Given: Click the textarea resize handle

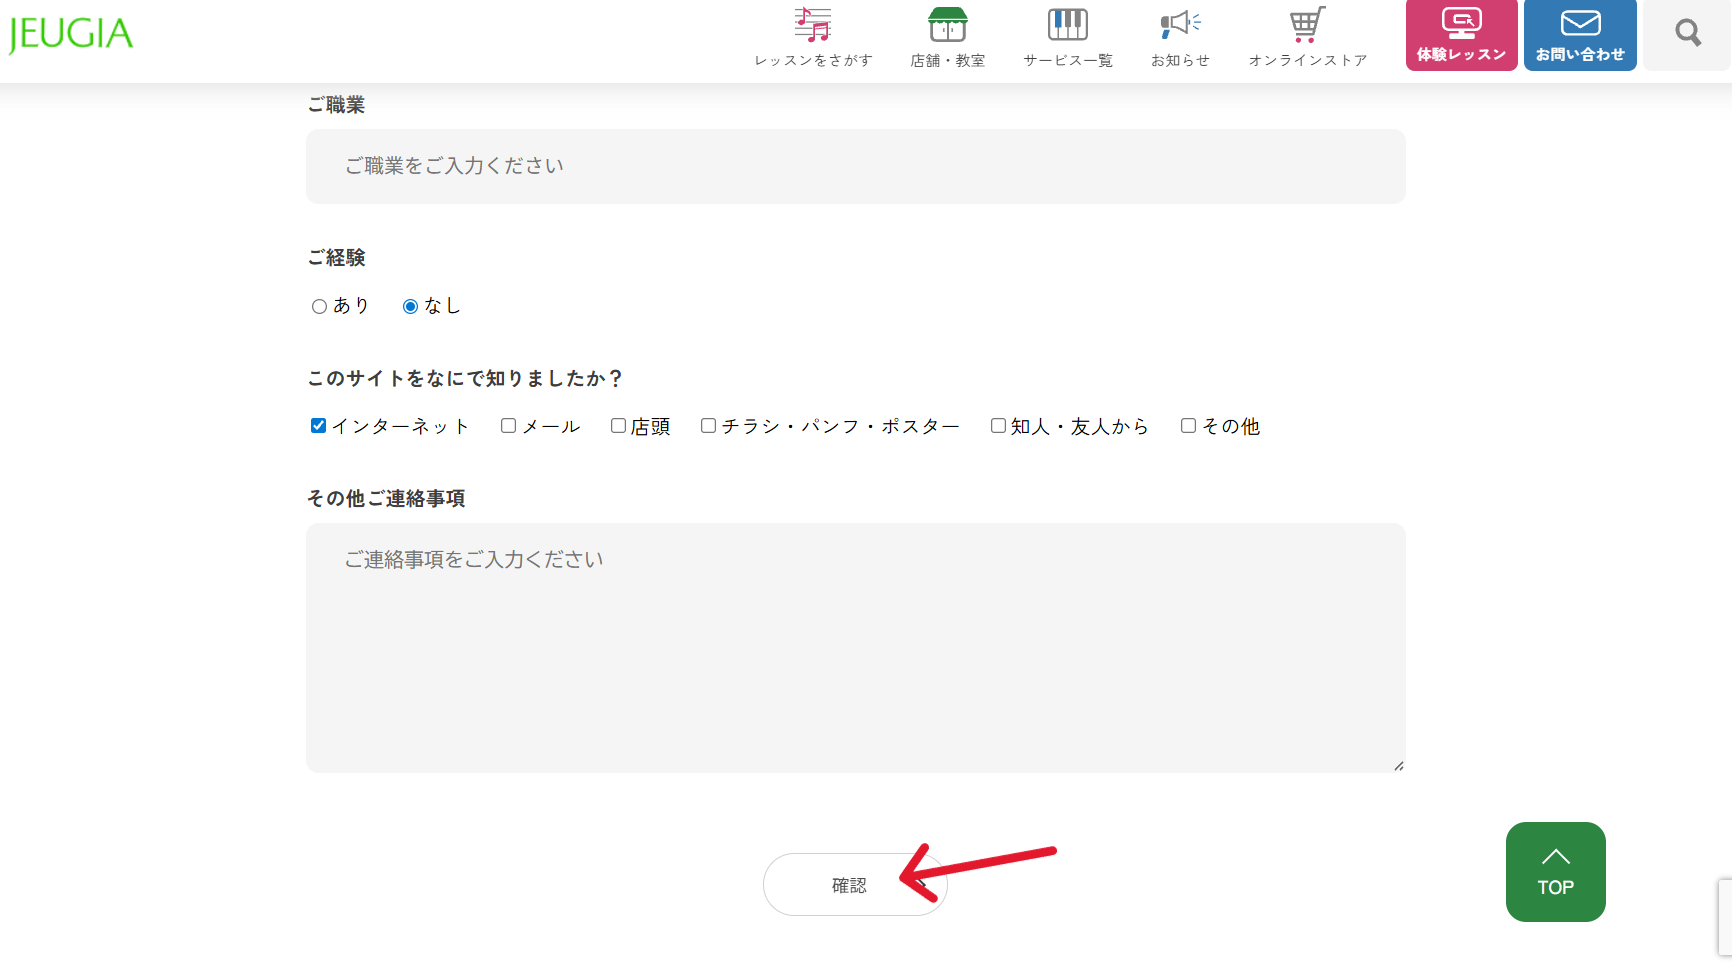Looking at the screenshot, I should (x=1398, y=766).
